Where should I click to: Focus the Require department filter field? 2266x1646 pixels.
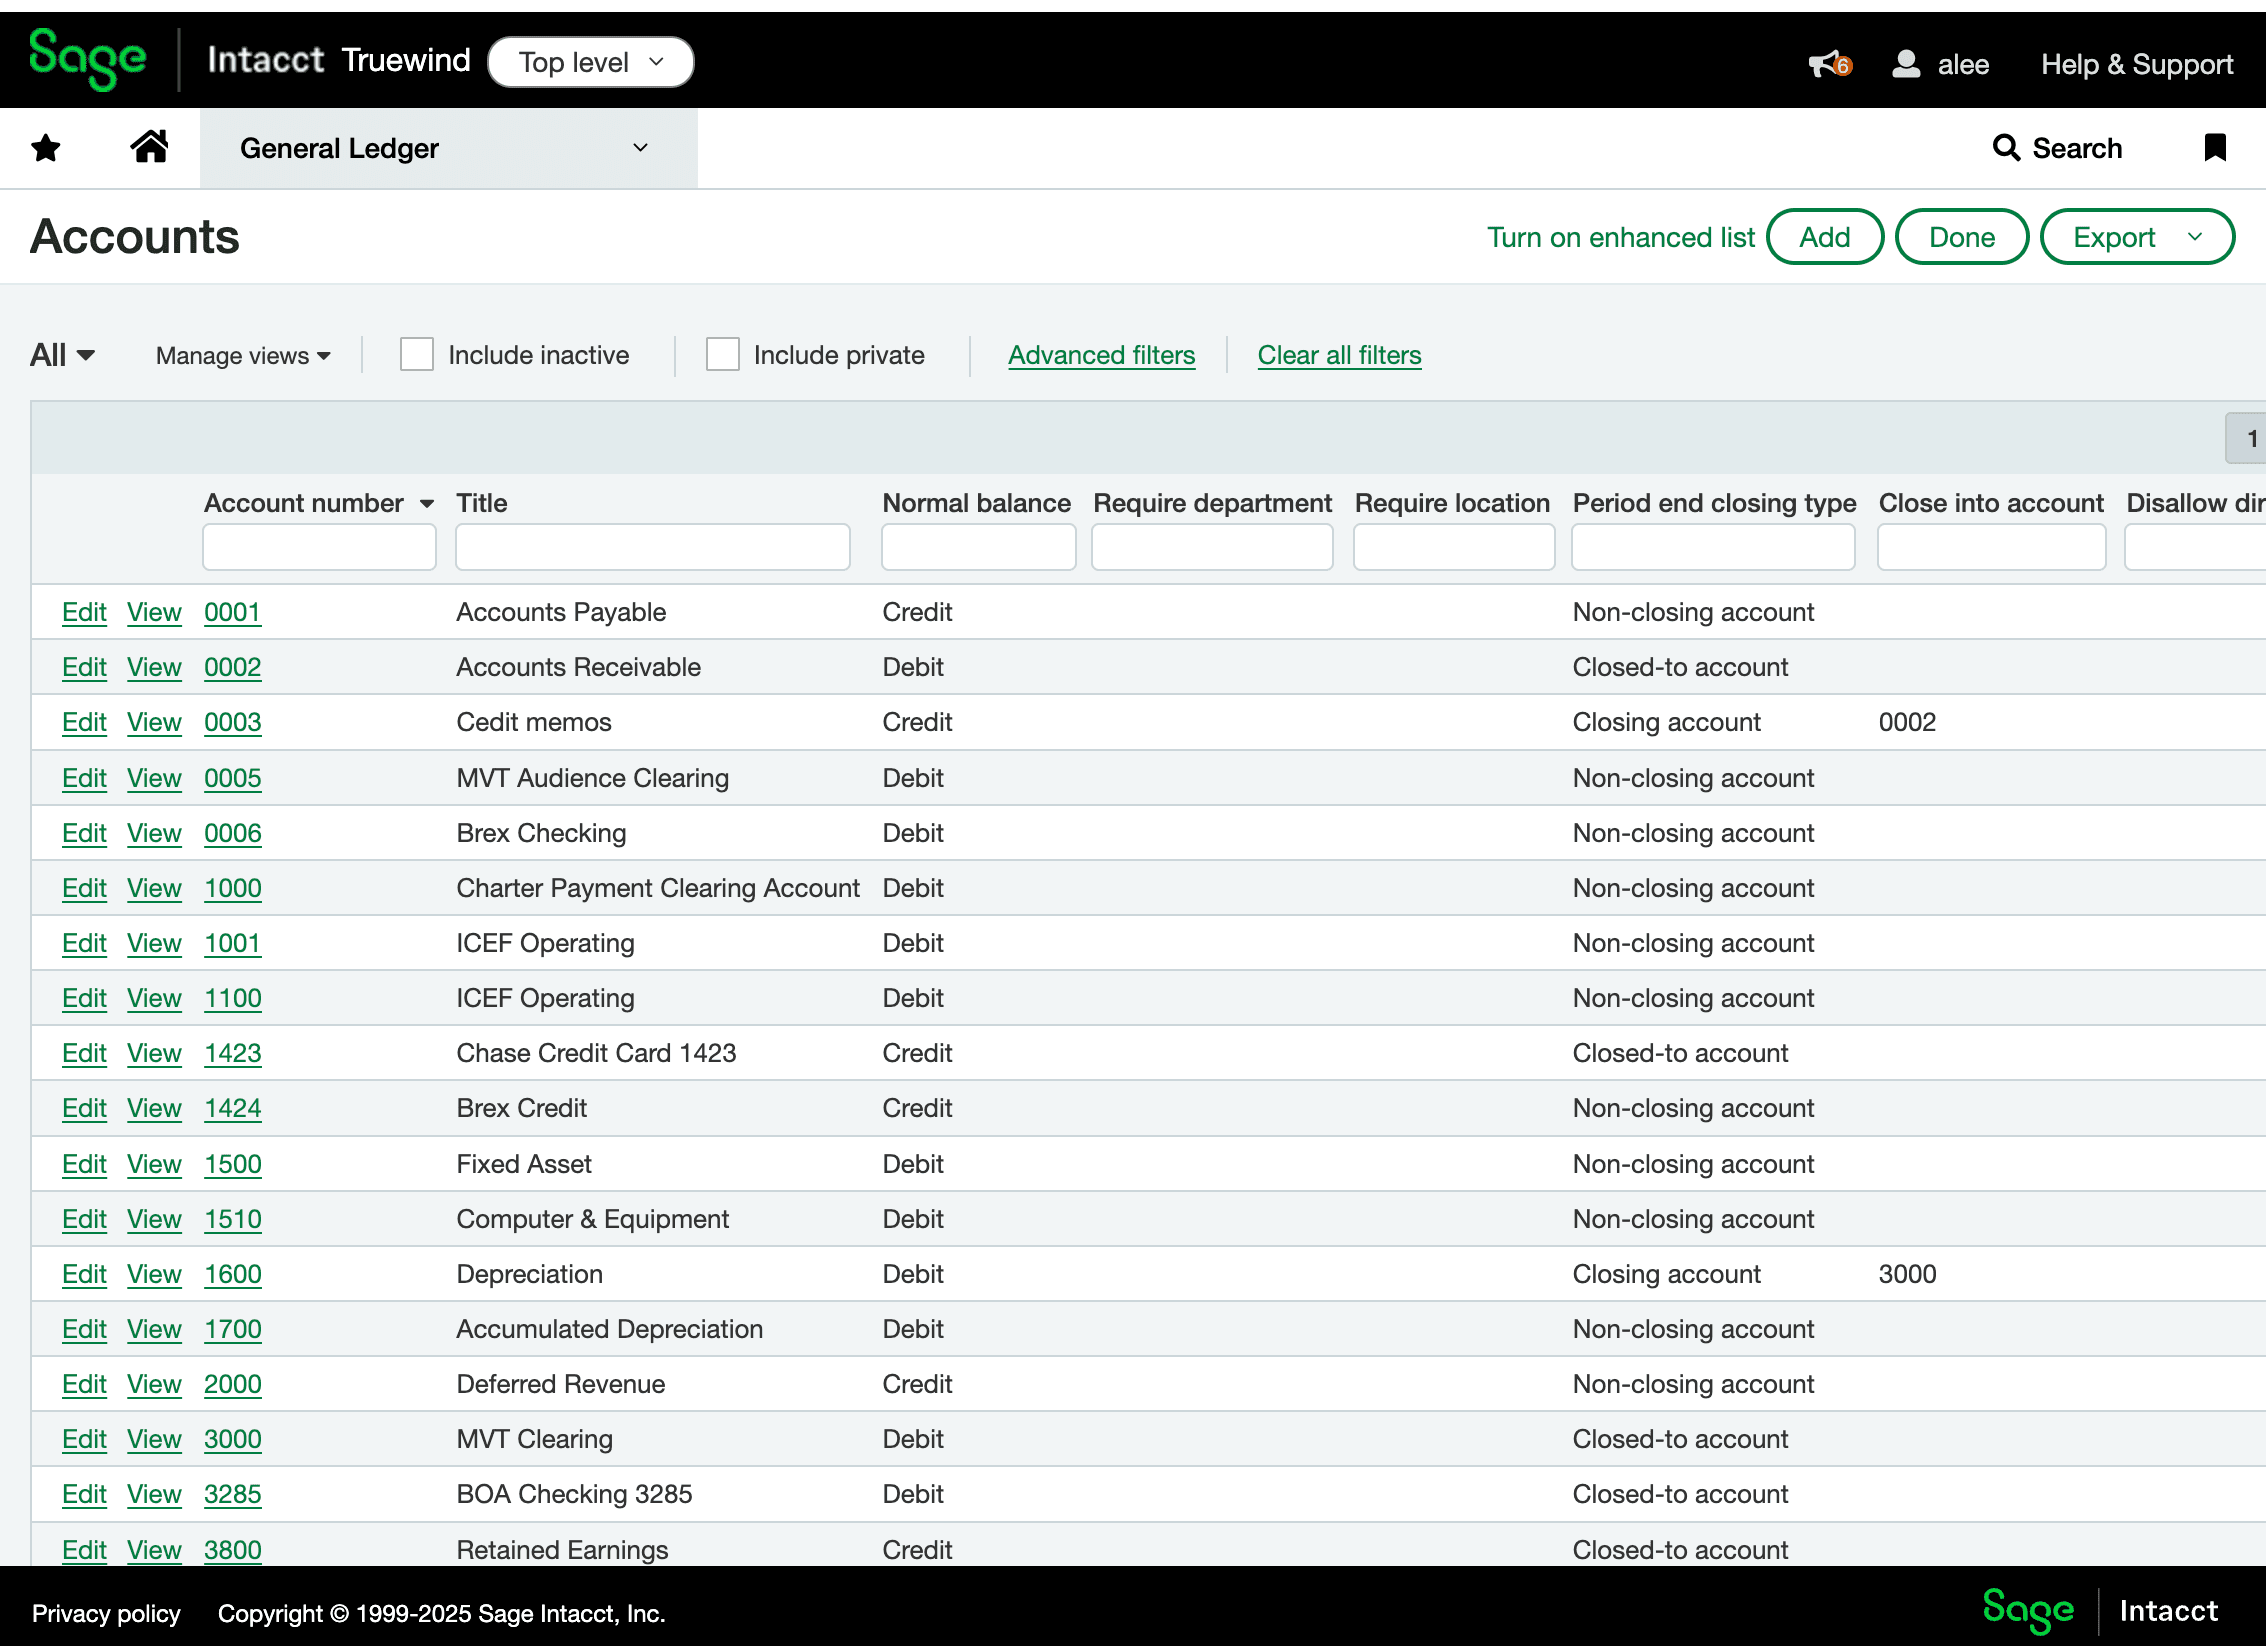(1212, 547)
